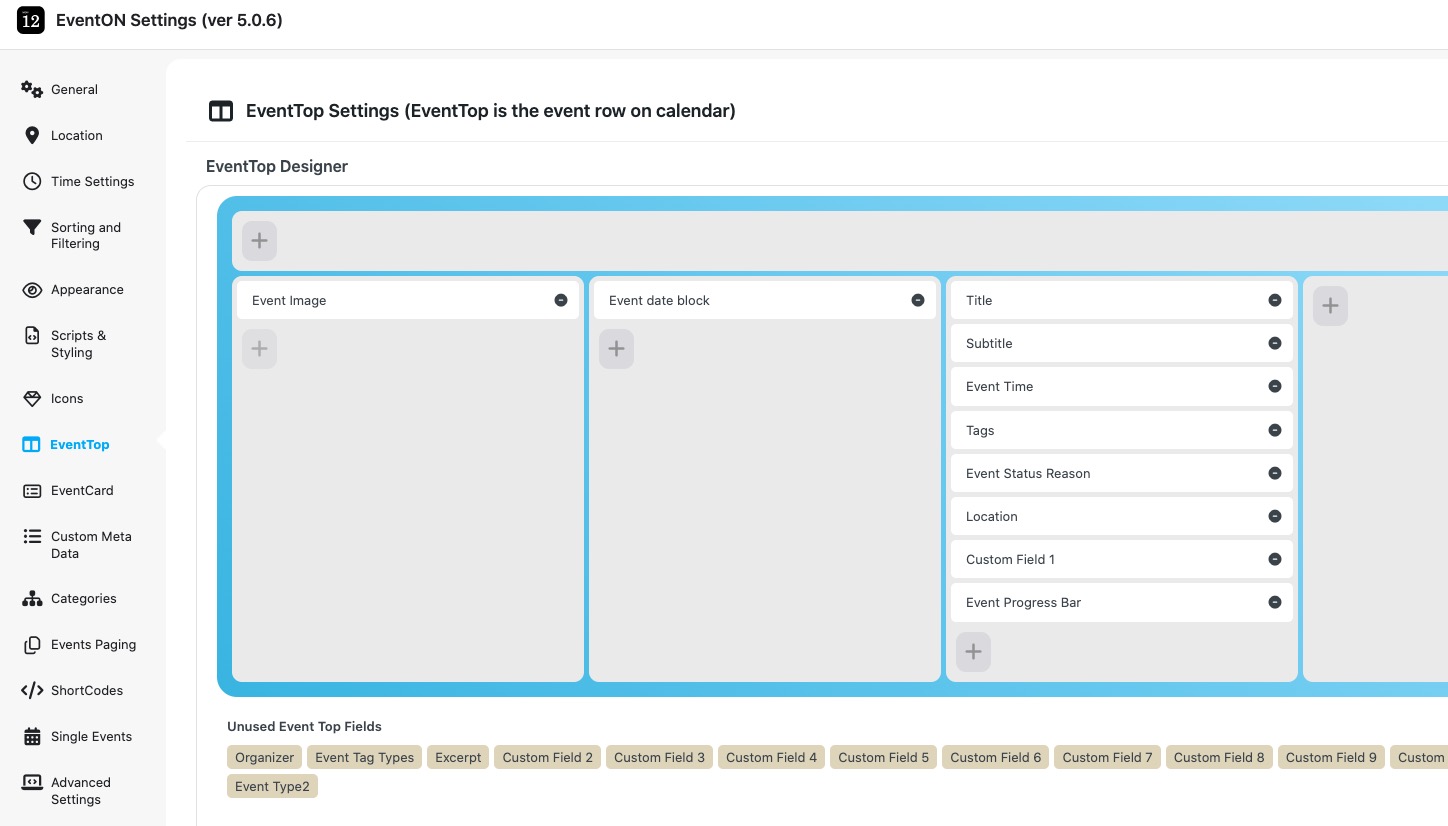The image size is (1448, 826).
Task: Remove Event date block from designer
Action: 918,300
